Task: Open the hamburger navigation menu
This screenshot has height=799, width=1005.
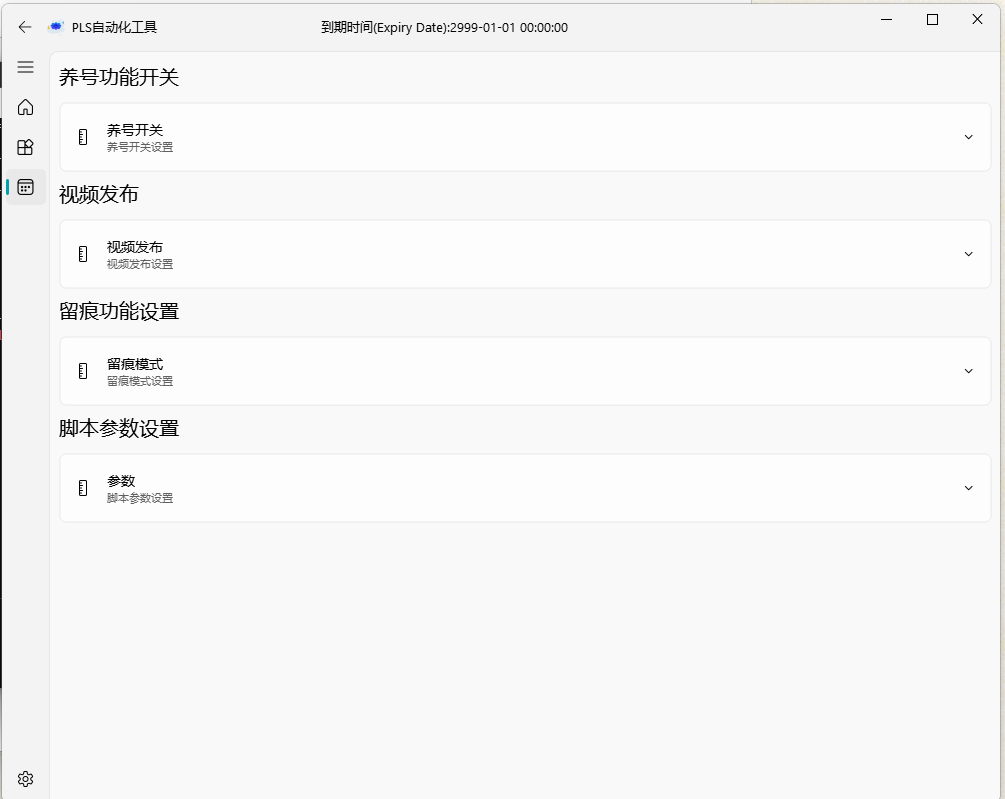Action: [26, 67]
